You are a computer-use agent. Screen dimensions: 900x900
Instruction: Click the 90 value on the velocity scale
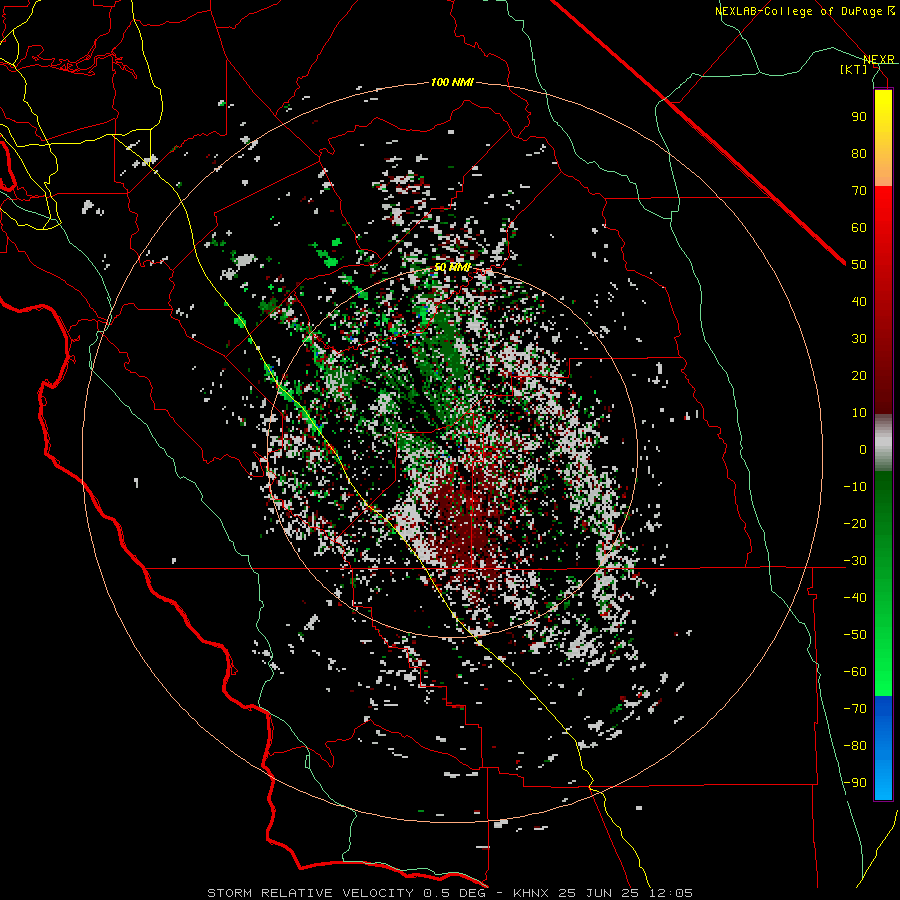click(x=859, y=117)
